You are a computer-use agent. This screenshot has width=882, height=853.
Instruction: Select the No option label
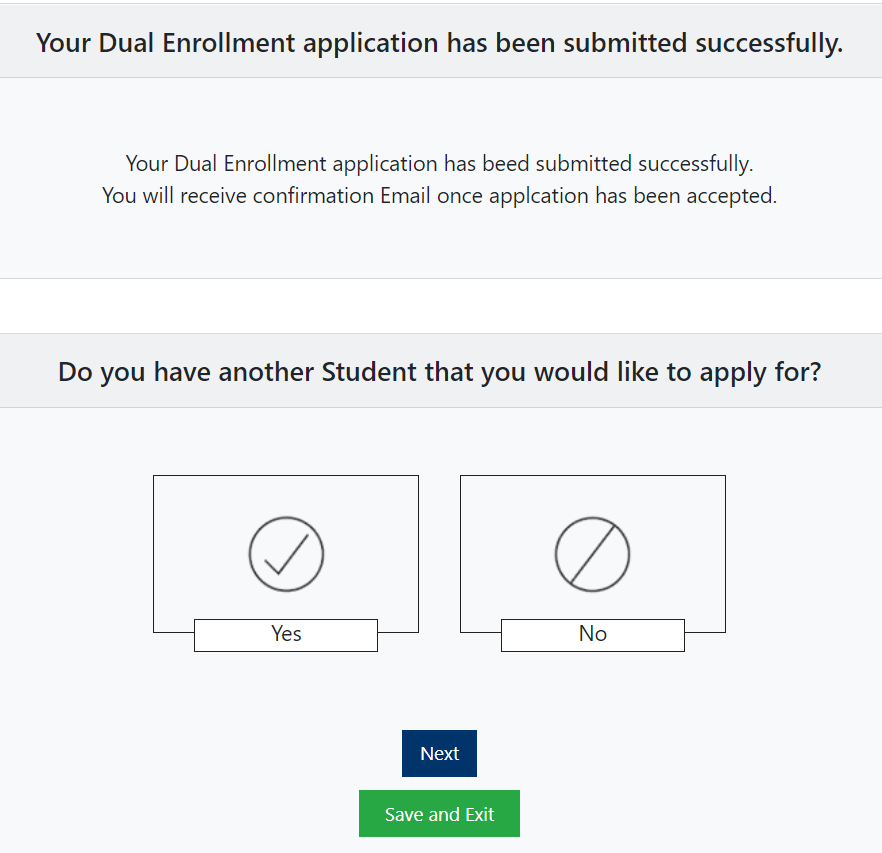[592, 634]
